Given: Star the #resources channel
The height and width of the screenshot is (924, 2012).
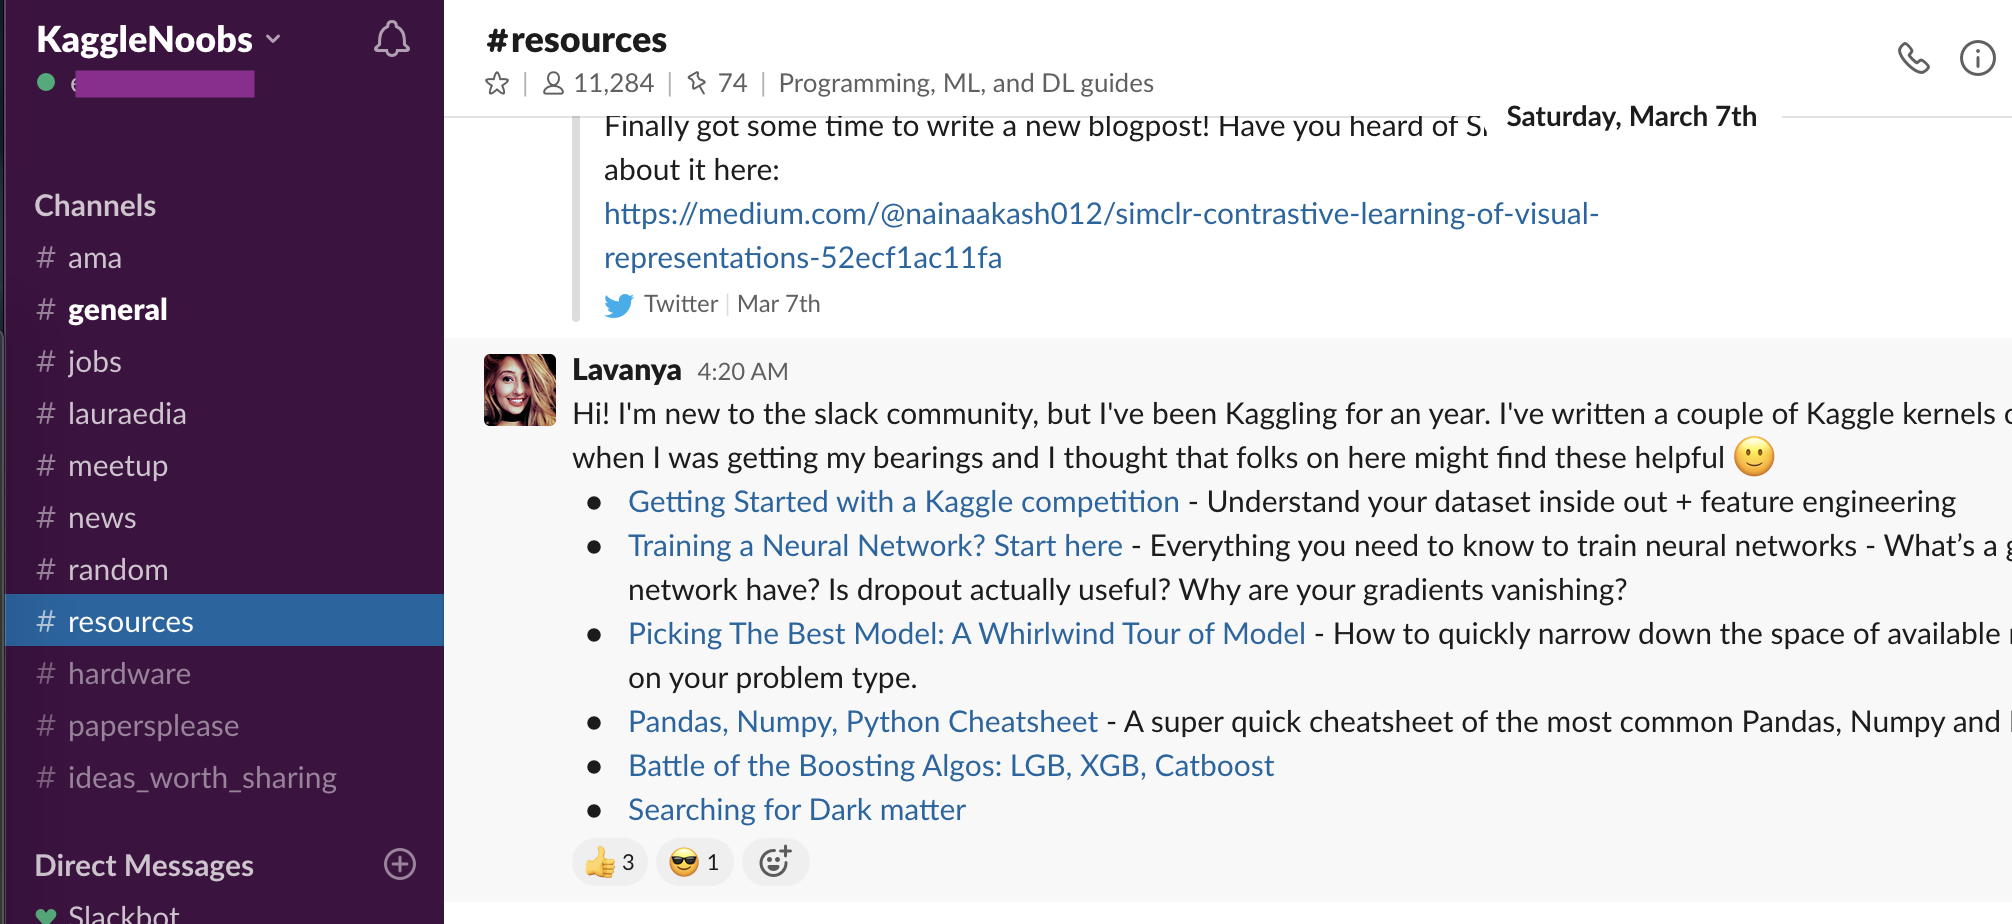Looking at the screenshot, I should (x=497, y=83).
